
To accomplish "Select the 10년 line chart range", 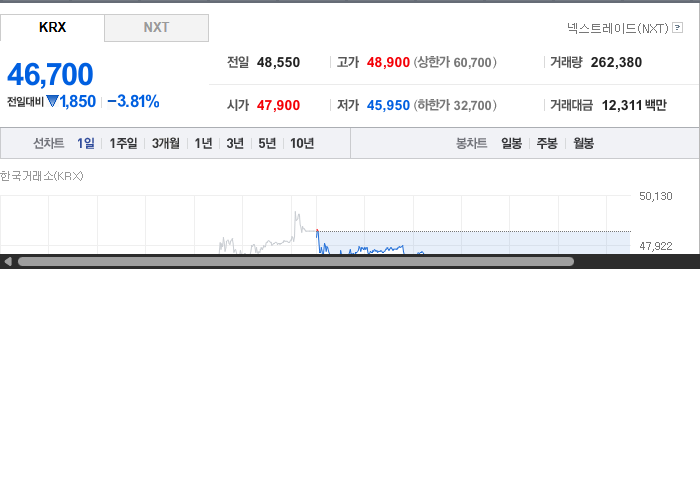I will click(x=302, y=143).
